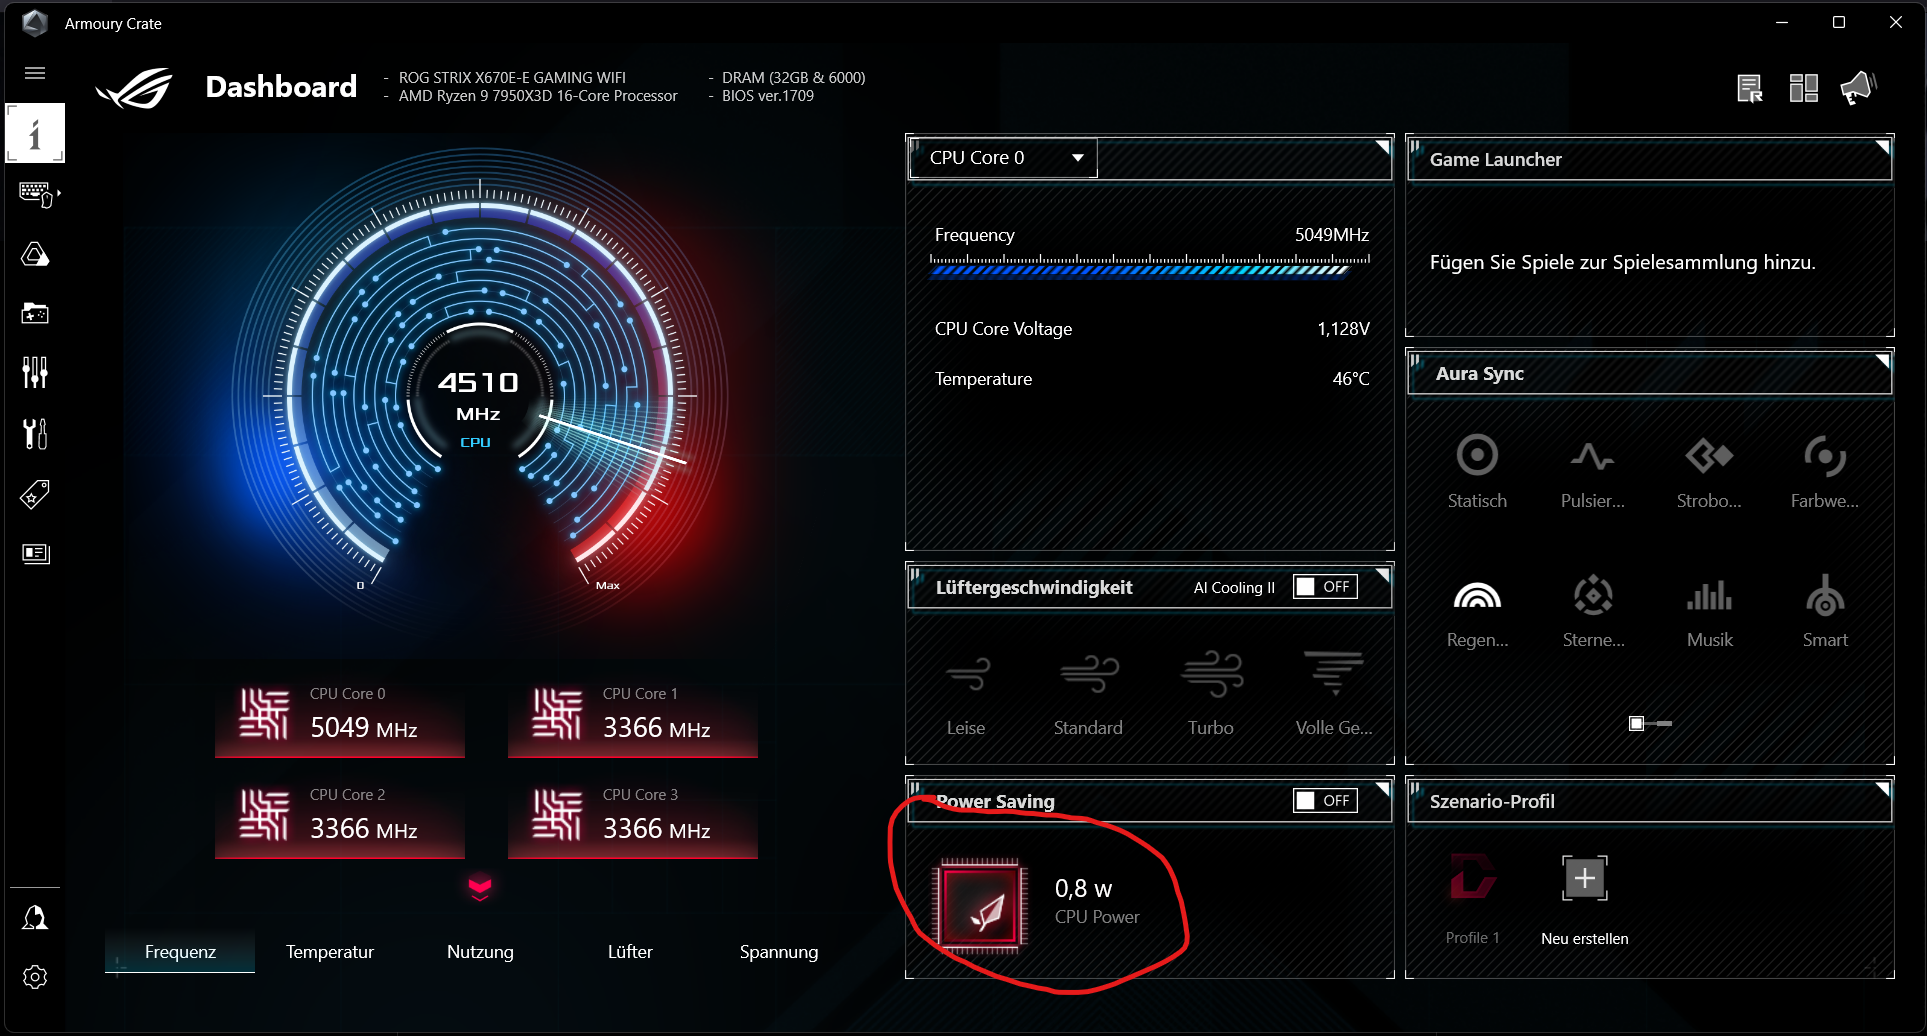Enable the Power Saving toggle
1927x1036 pixels.
[x=1325, y=801]
